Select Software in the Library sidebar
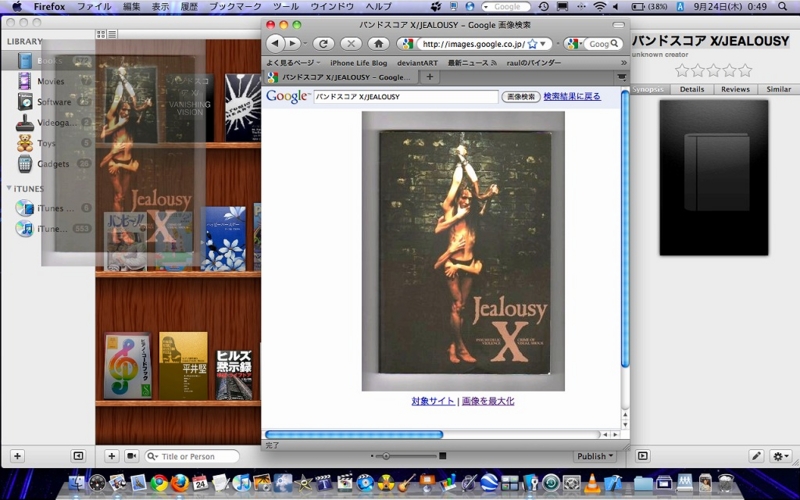Viewport: 800px width, 500px height. click(x=48, y=102)
